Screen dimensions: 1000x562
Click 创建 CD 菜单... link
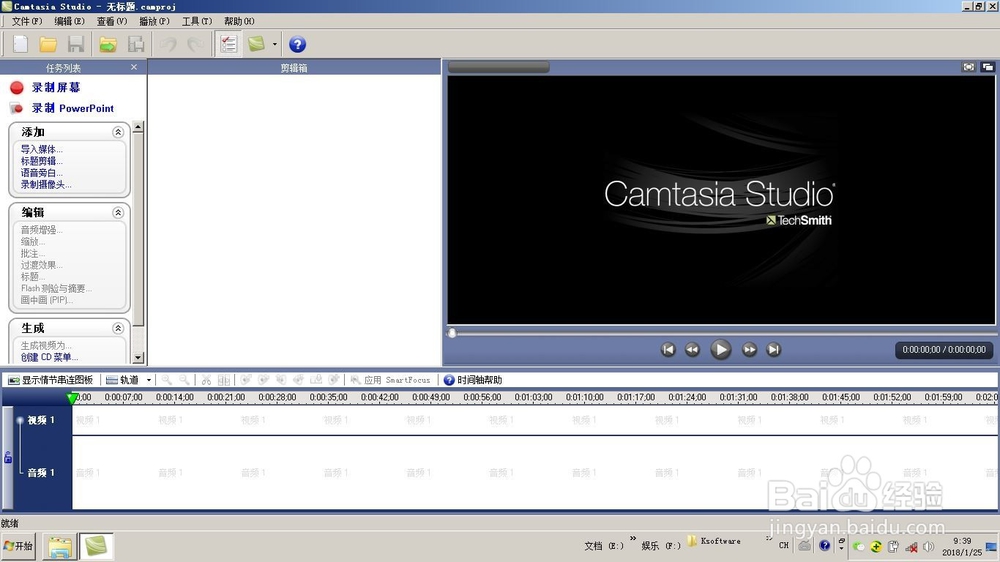(x=50, y=357)
